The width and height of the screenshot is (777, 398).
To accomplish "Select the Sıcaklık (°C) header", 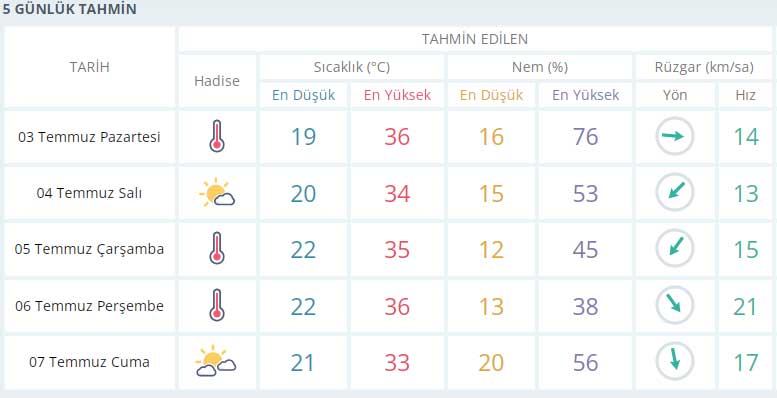I will pyautogui.click(x=351, y=67).
